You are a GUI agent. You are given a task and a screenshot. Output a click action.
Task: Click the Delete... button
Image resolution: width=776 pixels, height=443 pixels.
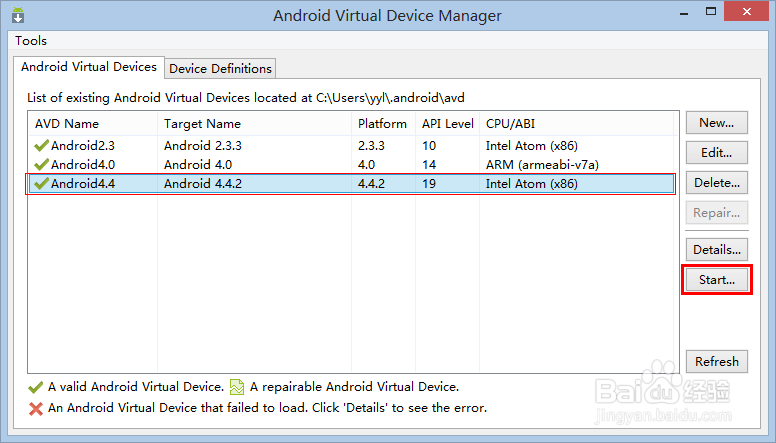pyautogui.click(x=716, y=183)
